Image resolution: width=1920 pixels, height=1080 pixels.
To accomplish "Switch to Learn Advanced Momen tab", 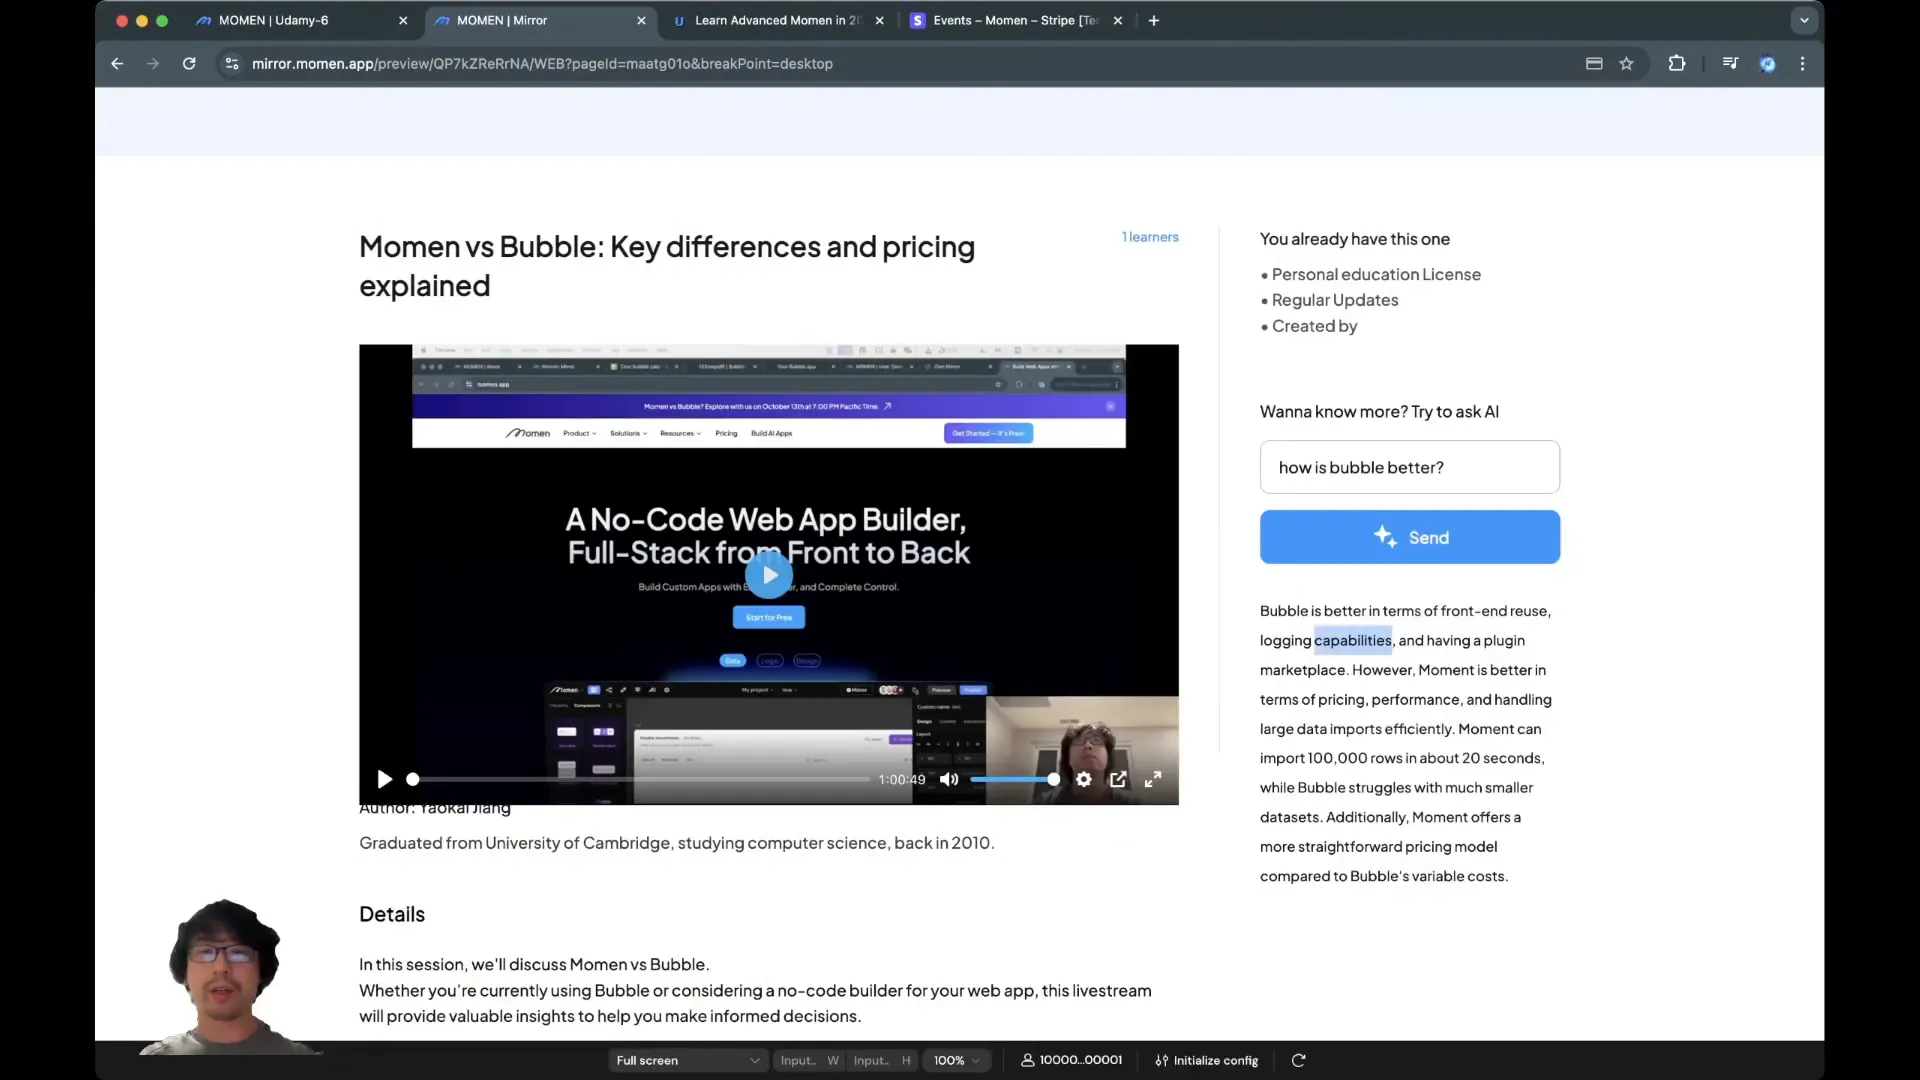I will (x=777, y=20).
